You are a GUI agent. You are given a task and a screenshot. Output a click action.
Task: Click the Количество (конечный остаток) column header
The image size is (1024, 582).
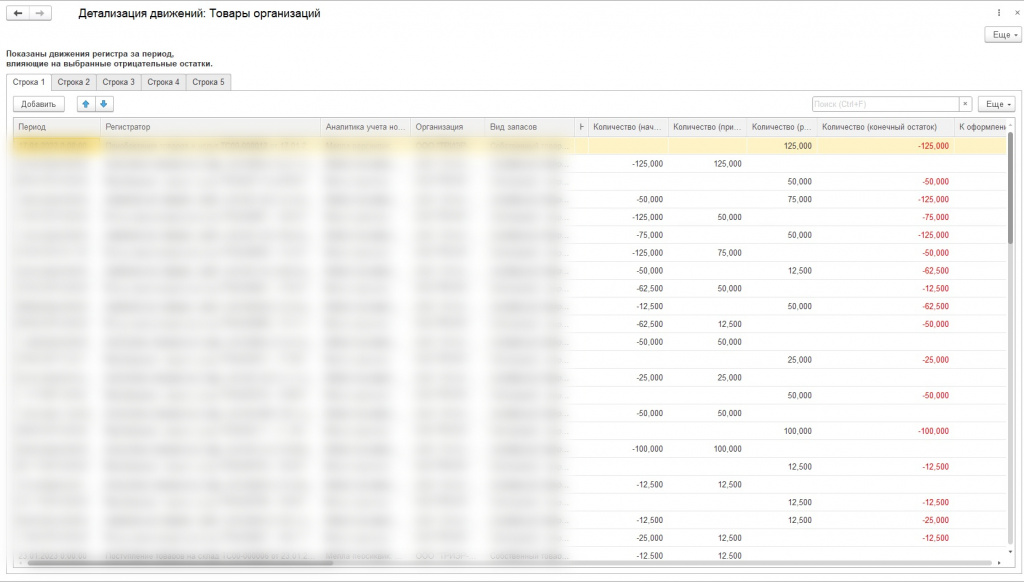885,127
